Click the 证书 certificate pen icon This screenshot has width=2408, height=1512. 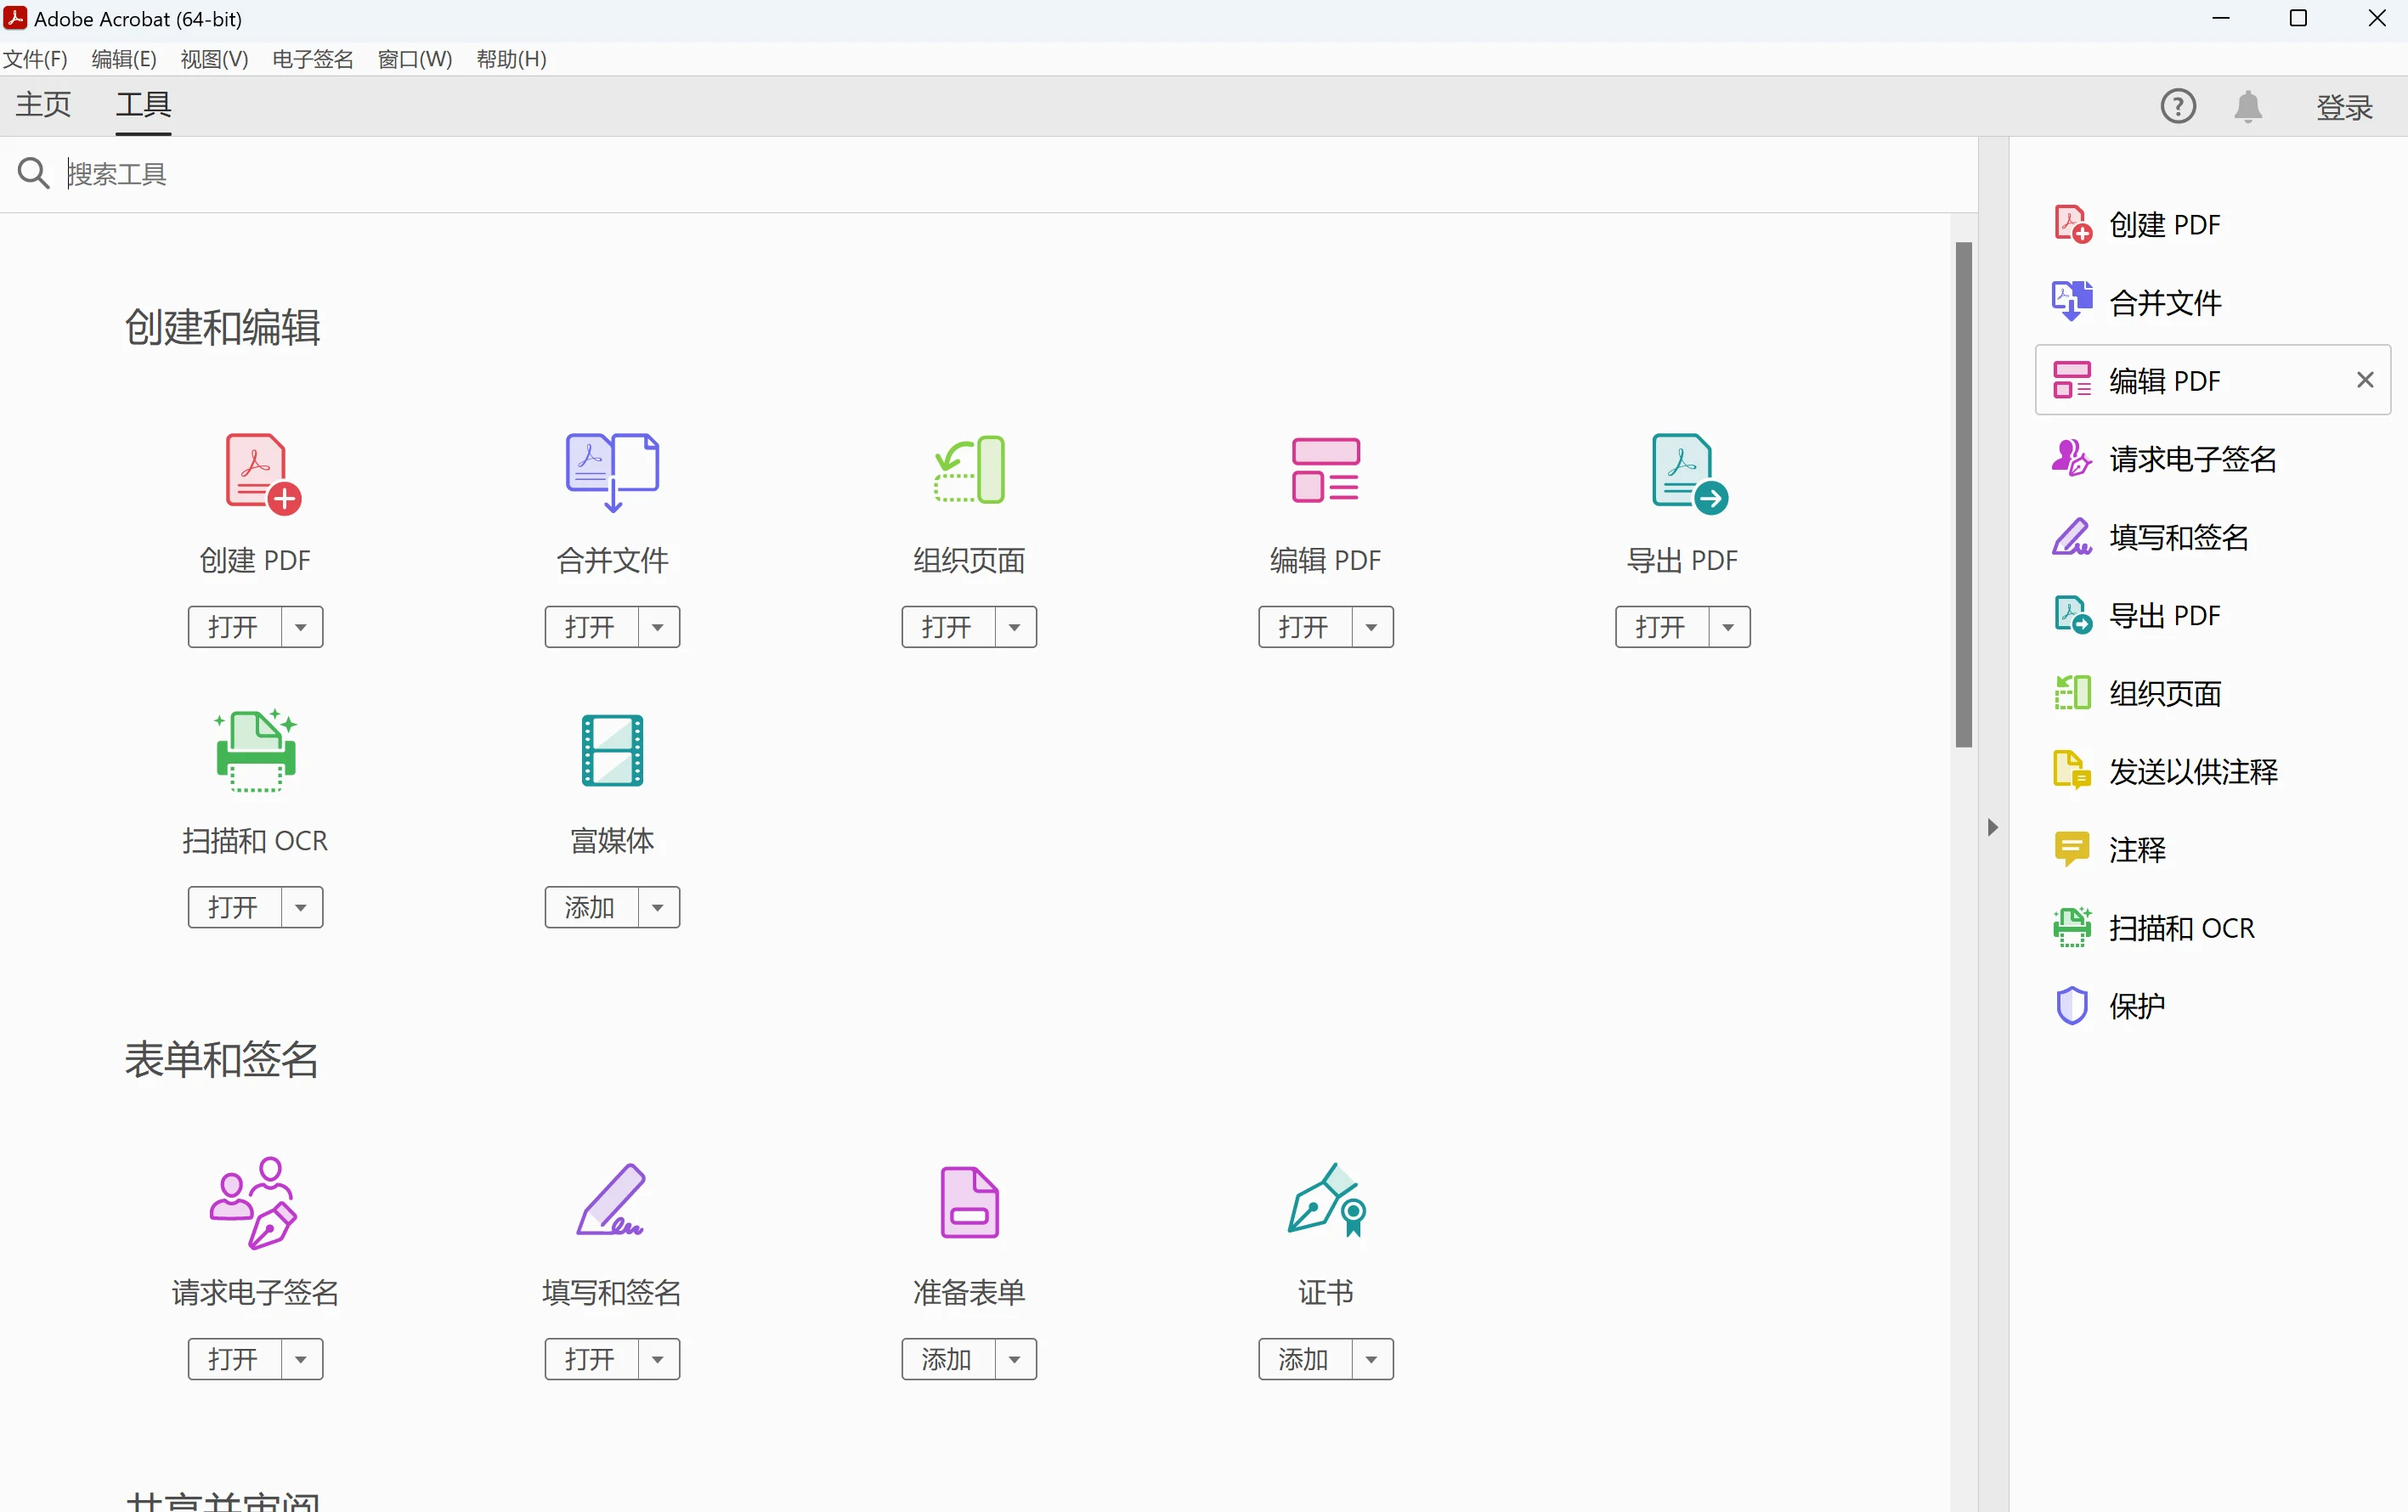[x=1327, y=1199]
